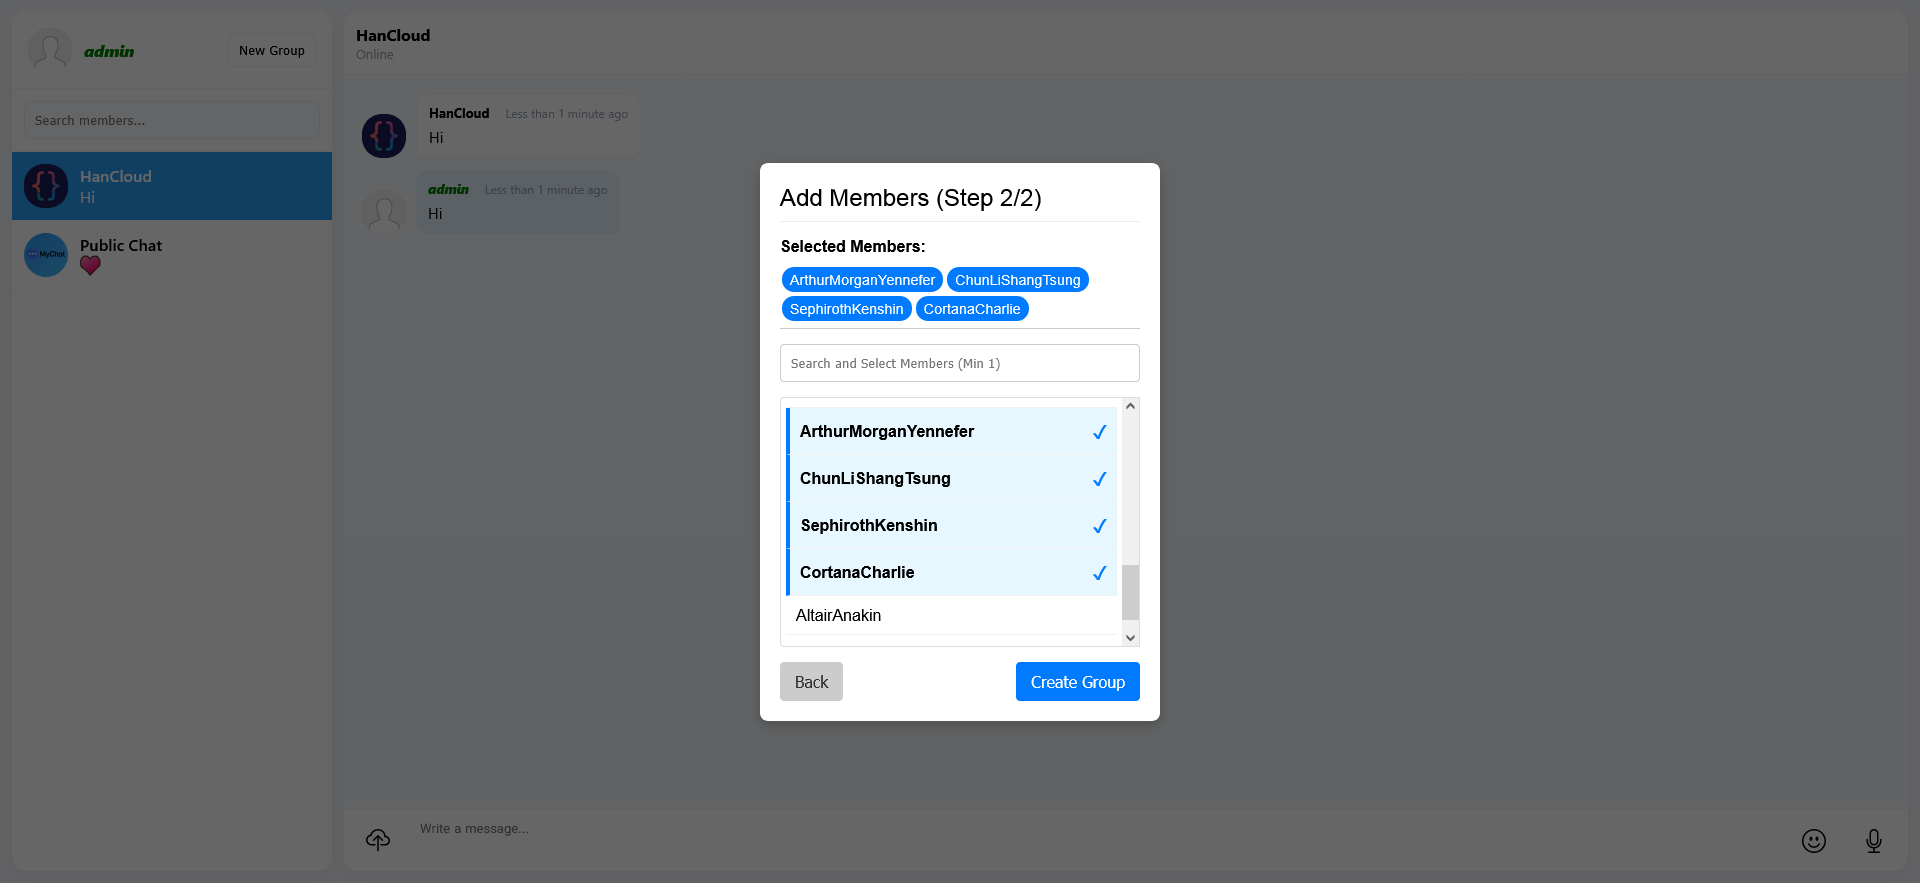Click HanCloud avatar in the chat list
The height and width of the screenshot is (883, 1920).
coord(46,186)
